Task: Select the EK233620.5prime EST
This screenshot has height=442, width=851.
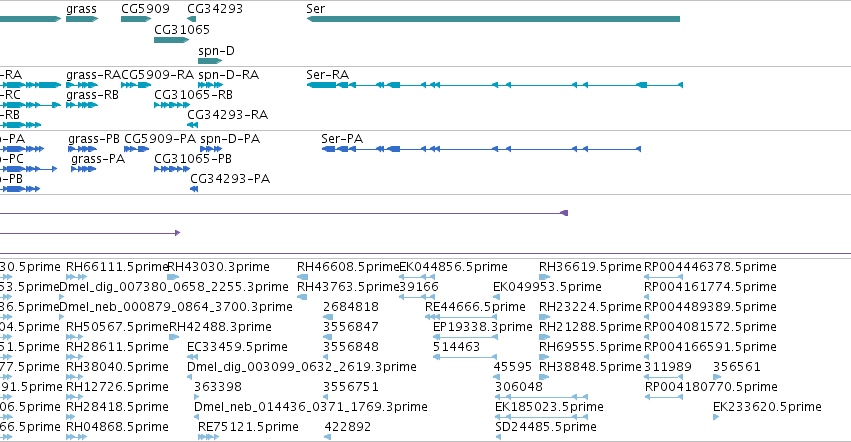Action: [716, 418]
